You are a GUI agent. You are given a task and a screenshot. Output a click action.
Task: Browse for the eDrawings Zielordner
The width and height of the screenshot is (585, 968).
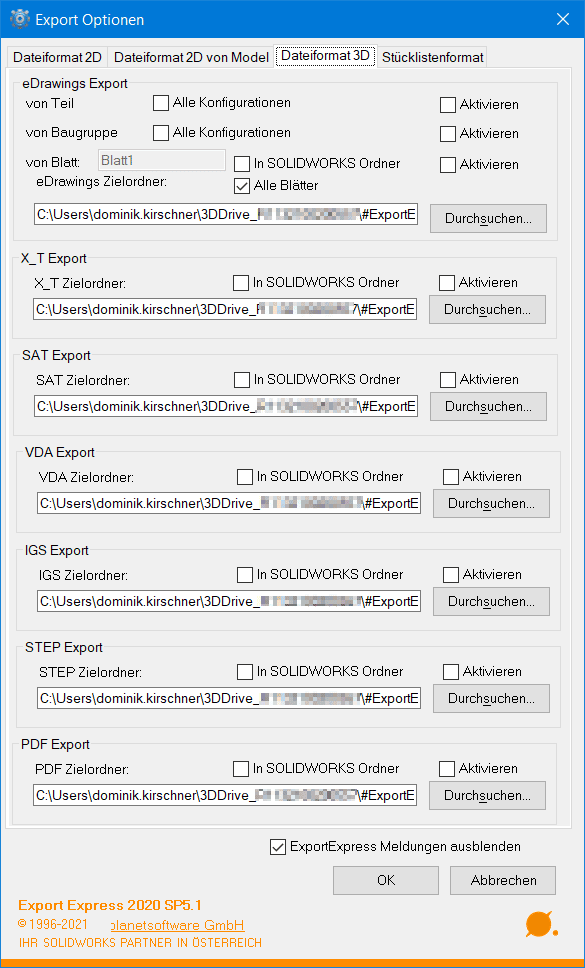[x=488, y=219]
